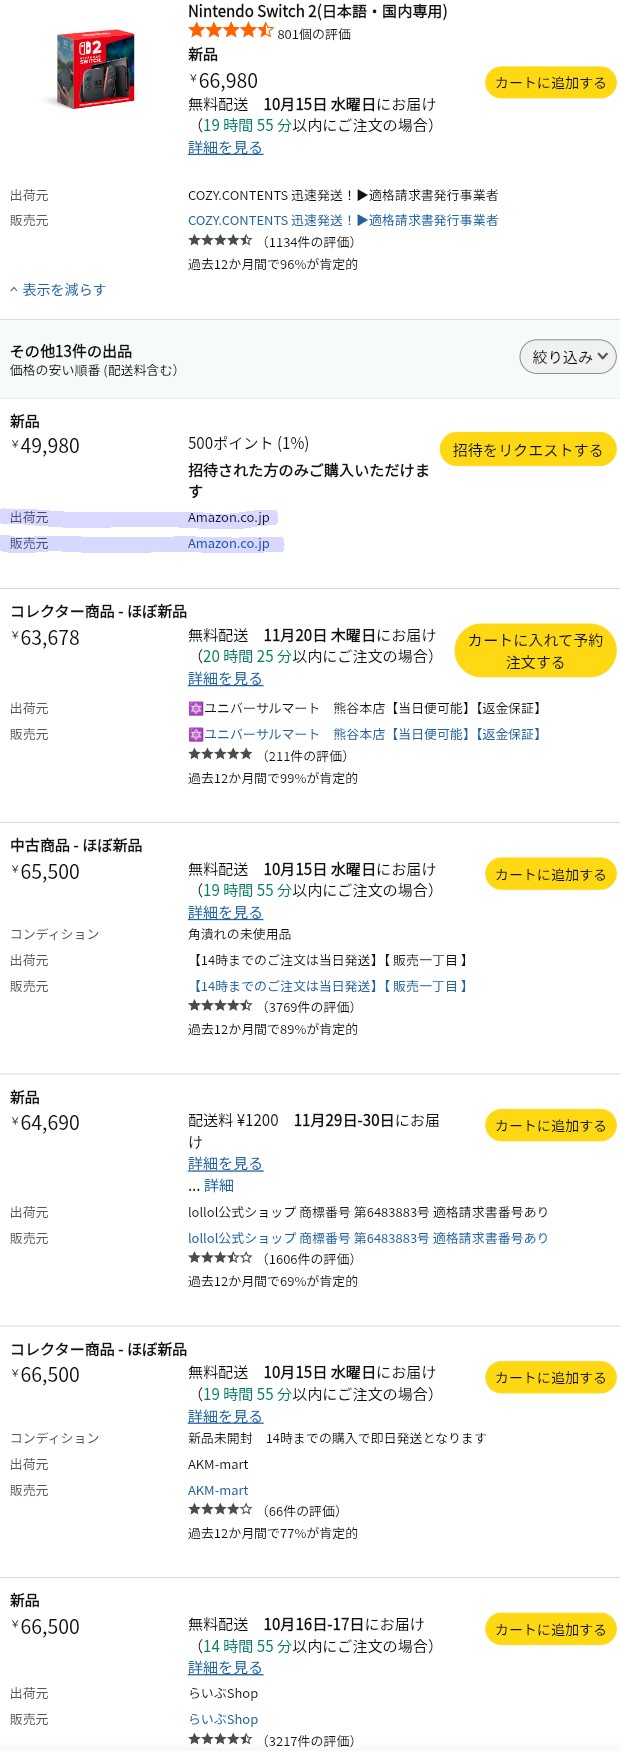Add the ¥66,980 new item to cart
620x1751 pixels.
pyautogui.click(x=550, y=83)
